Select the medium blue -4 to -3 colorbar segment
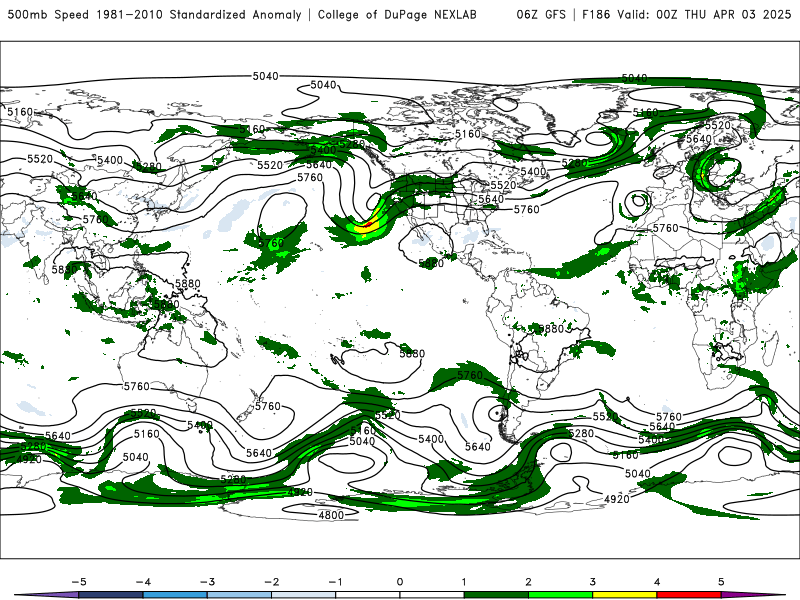800x600 pixels. pos(175,595)
